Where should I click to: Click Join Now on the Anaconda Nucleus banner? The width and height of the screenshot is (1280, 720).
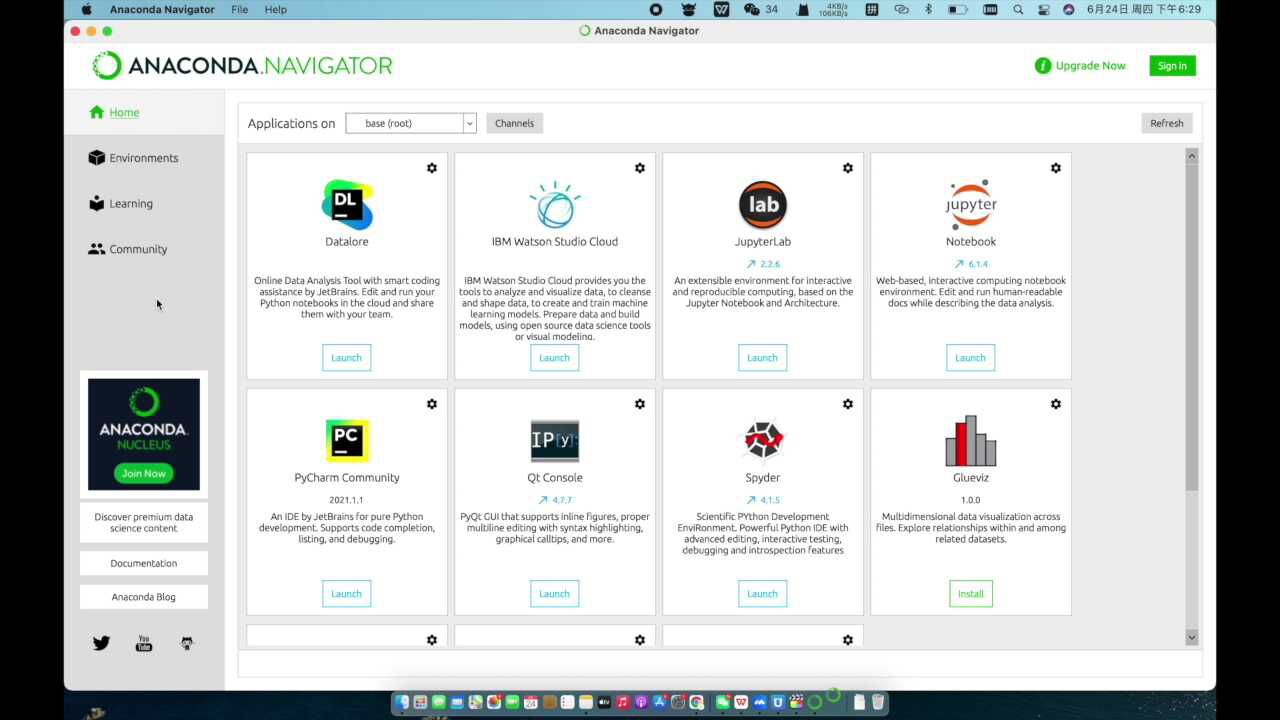[x=143, y=473]
